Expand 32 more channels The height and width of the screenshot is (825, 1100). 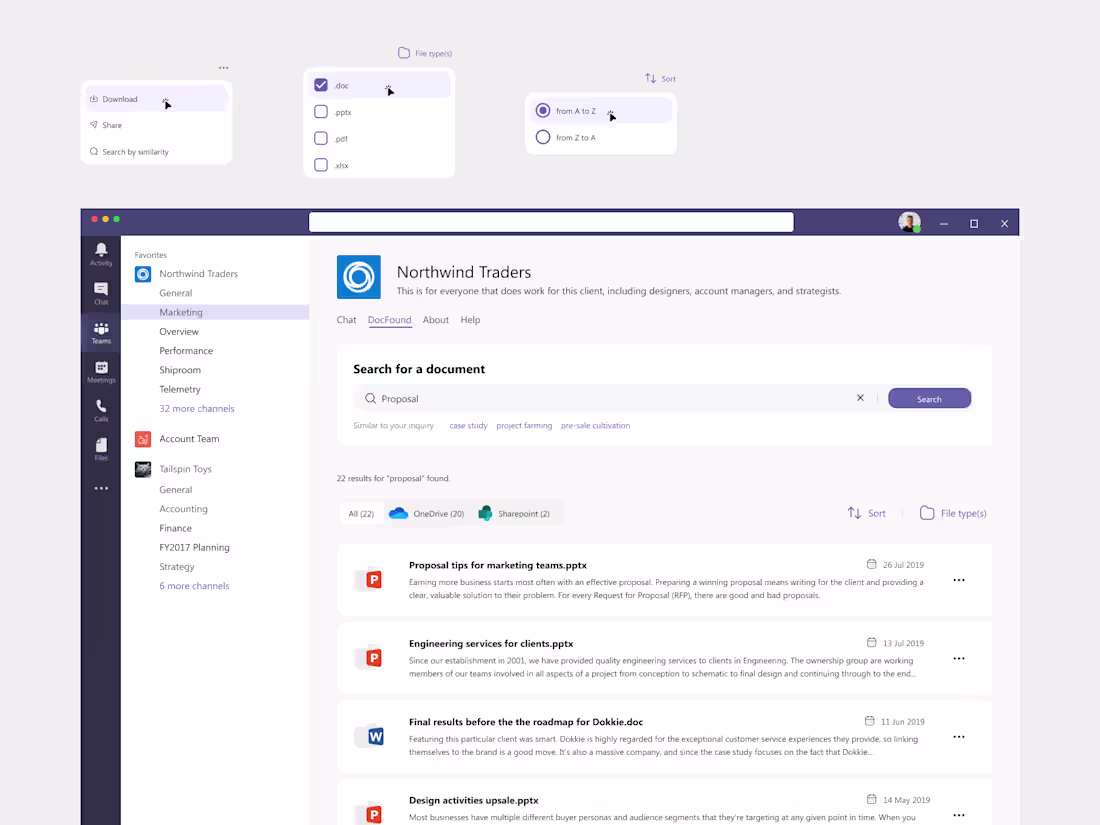coord(196,409)
